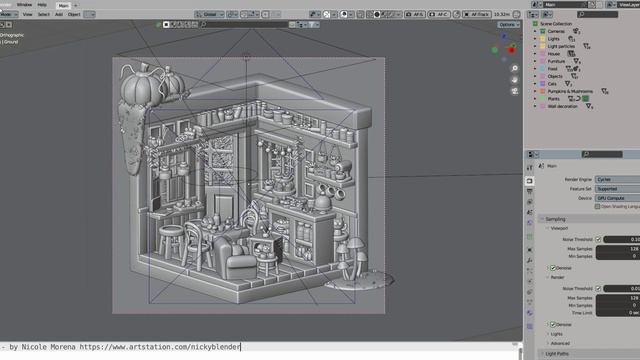Collapse the Sampling panel

555,219
